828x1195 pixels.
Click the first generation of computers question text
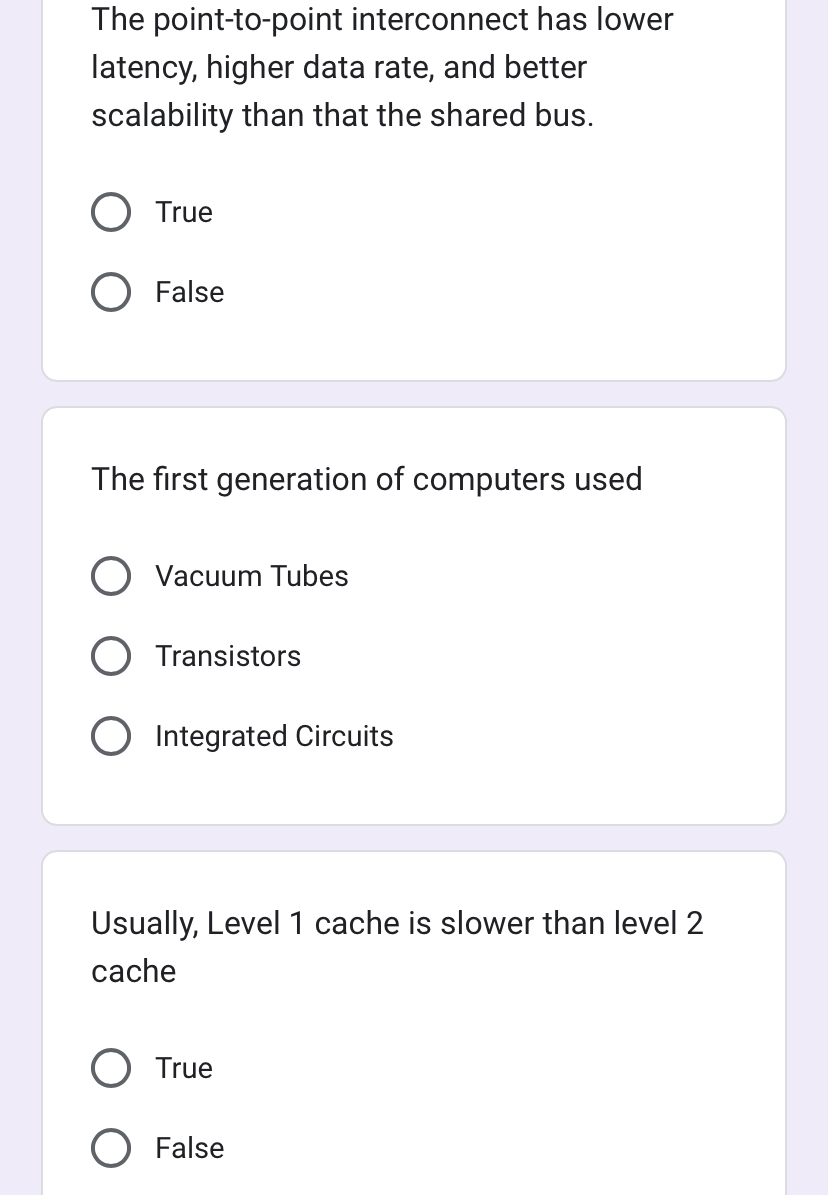pos(366,480)
